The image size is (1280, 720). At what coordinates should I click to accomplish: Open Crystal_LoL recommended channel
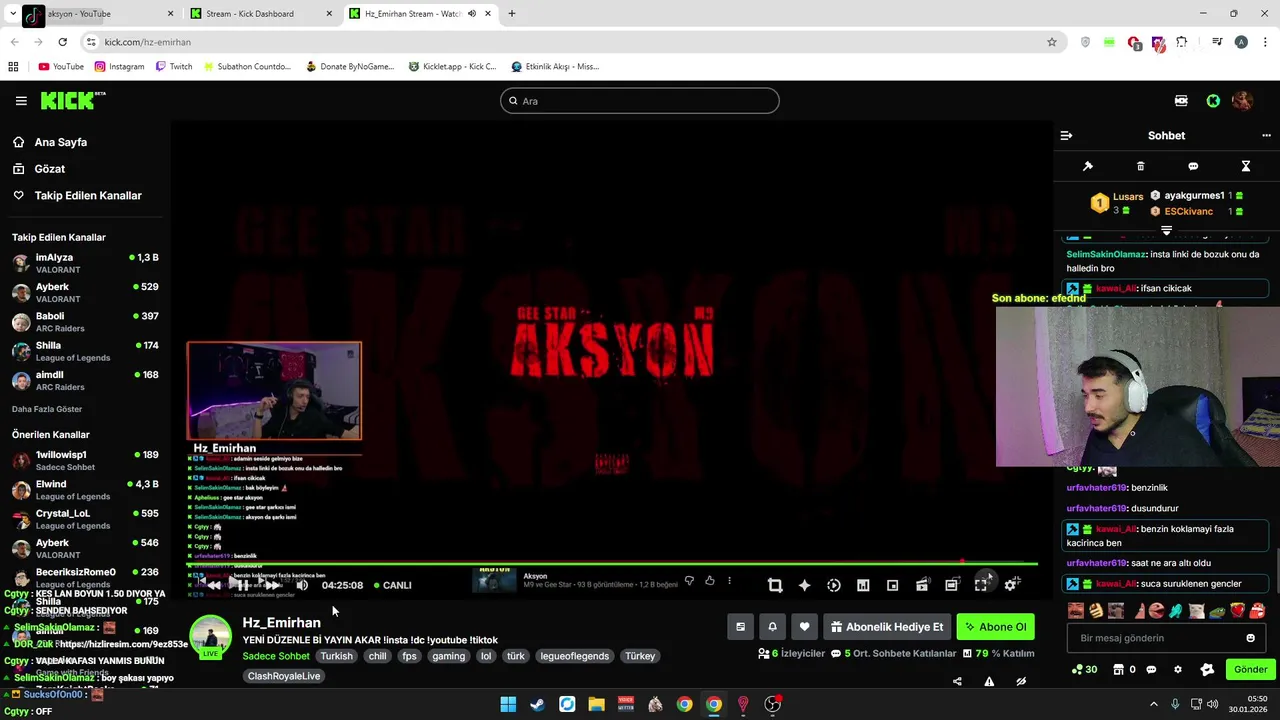(x=85, y=519)
